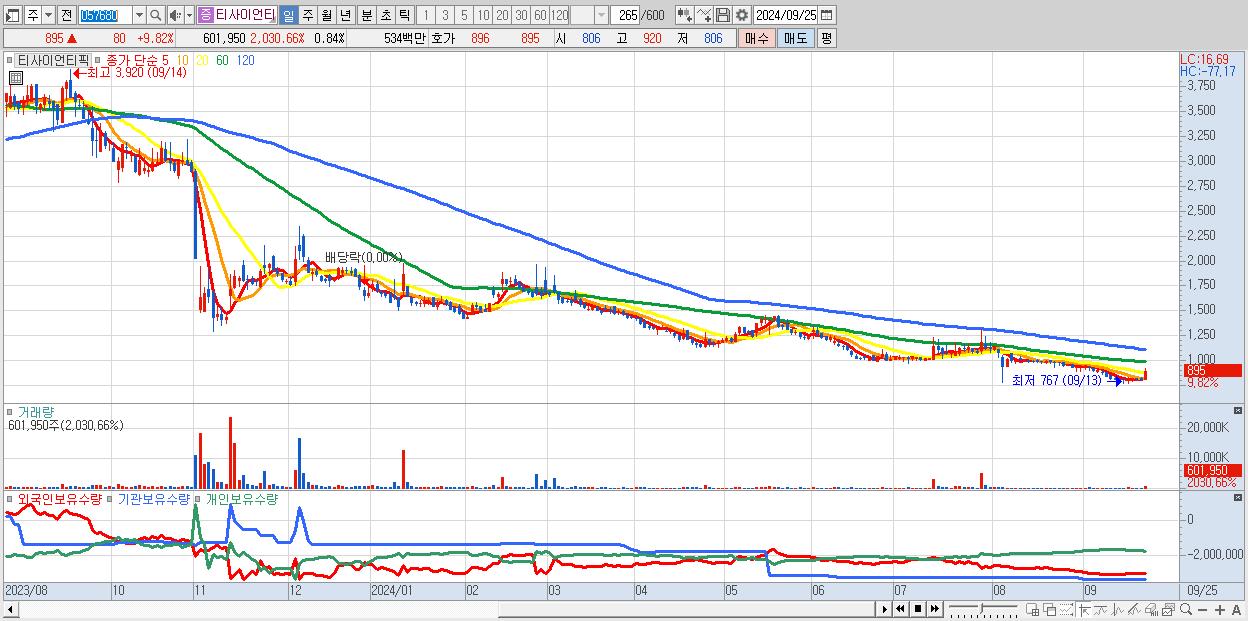Select the 월 monthly period button
1248x621 pixels.
pos(327,15)
